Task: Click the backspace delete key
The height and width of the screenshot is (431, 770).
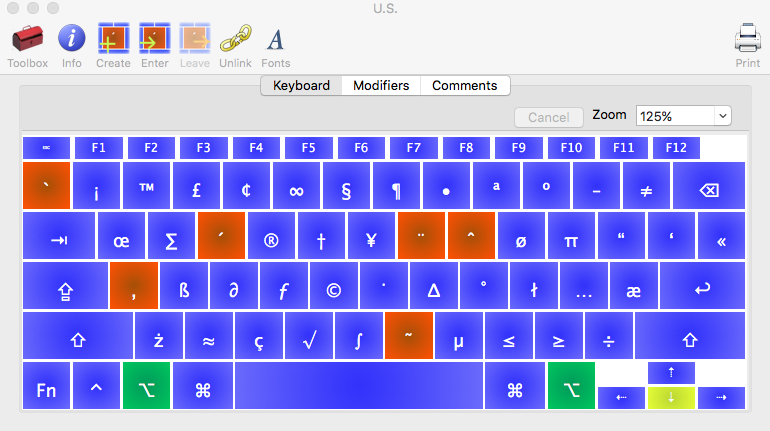Action: click(709, 186)
